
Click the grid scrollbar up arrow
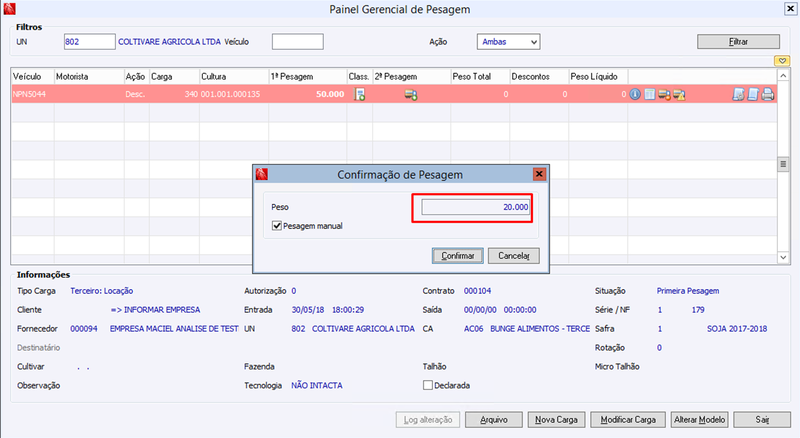click(x=783, y=76)
